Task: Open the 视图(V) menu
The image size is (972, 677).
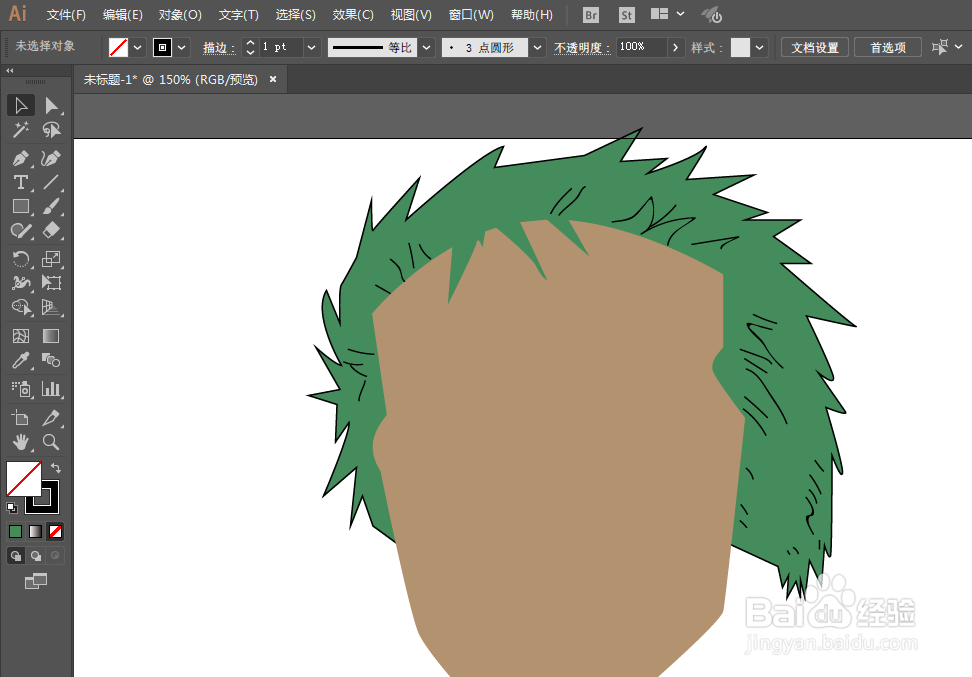Action: [x=410, y=14]
